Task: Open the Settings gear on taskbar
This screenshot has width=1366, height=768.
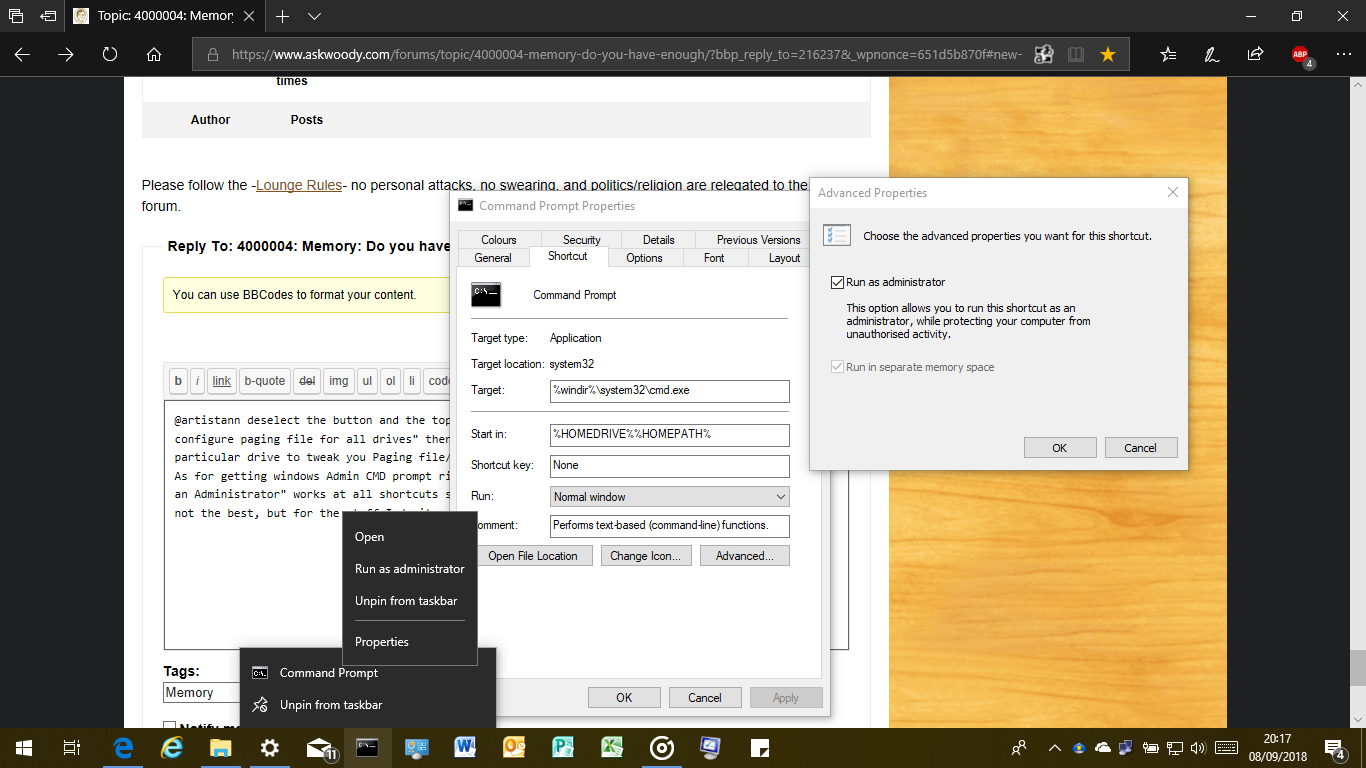Action: click(269, 747)
